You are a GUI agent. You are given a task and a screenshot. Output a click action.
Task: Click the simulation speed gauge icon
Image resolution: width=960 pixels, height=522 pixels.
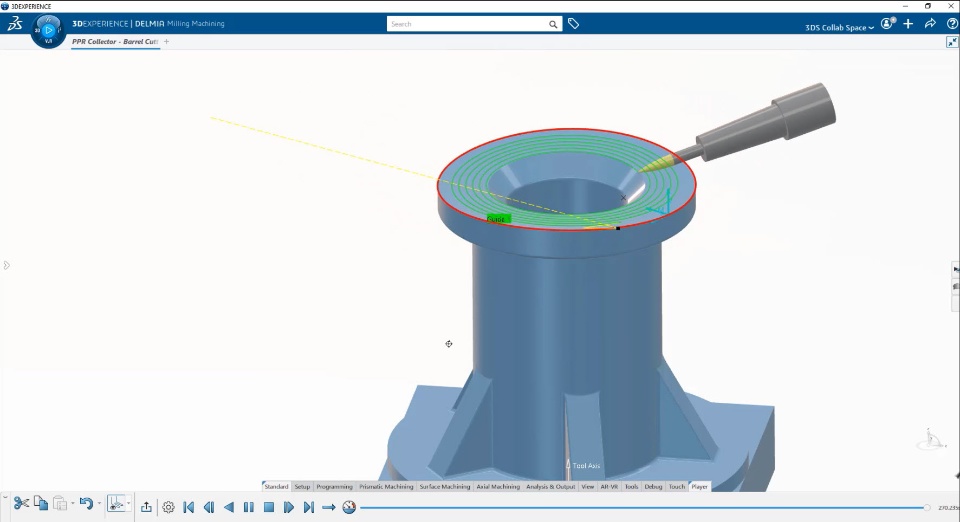pyautogui.click(x=349, y=507)
